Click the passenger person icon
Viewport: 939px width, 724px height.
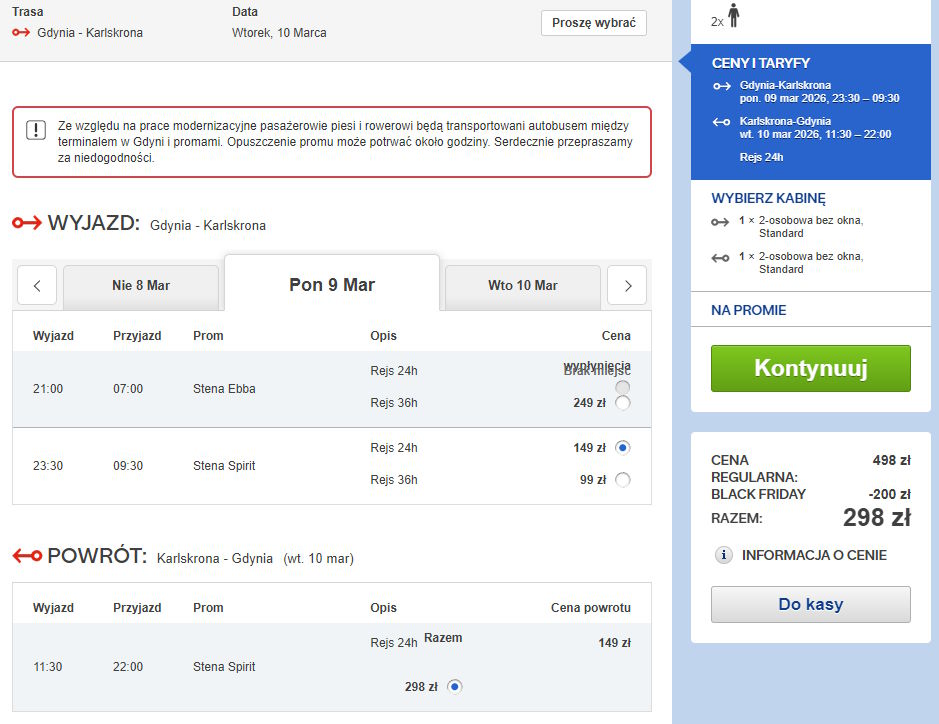733,17
